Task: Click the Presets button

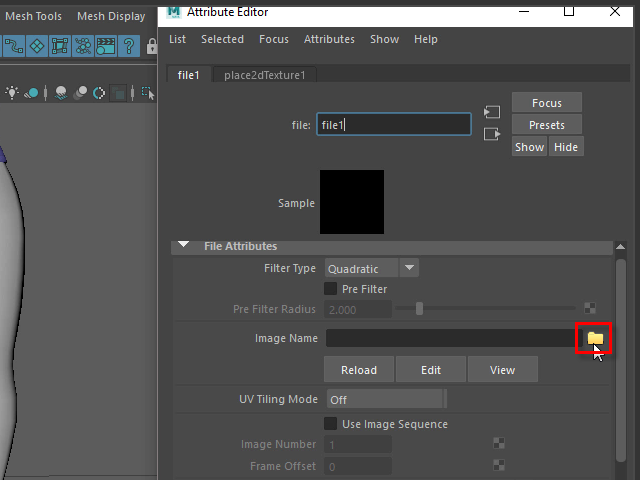Action: [x=546, y=125]
